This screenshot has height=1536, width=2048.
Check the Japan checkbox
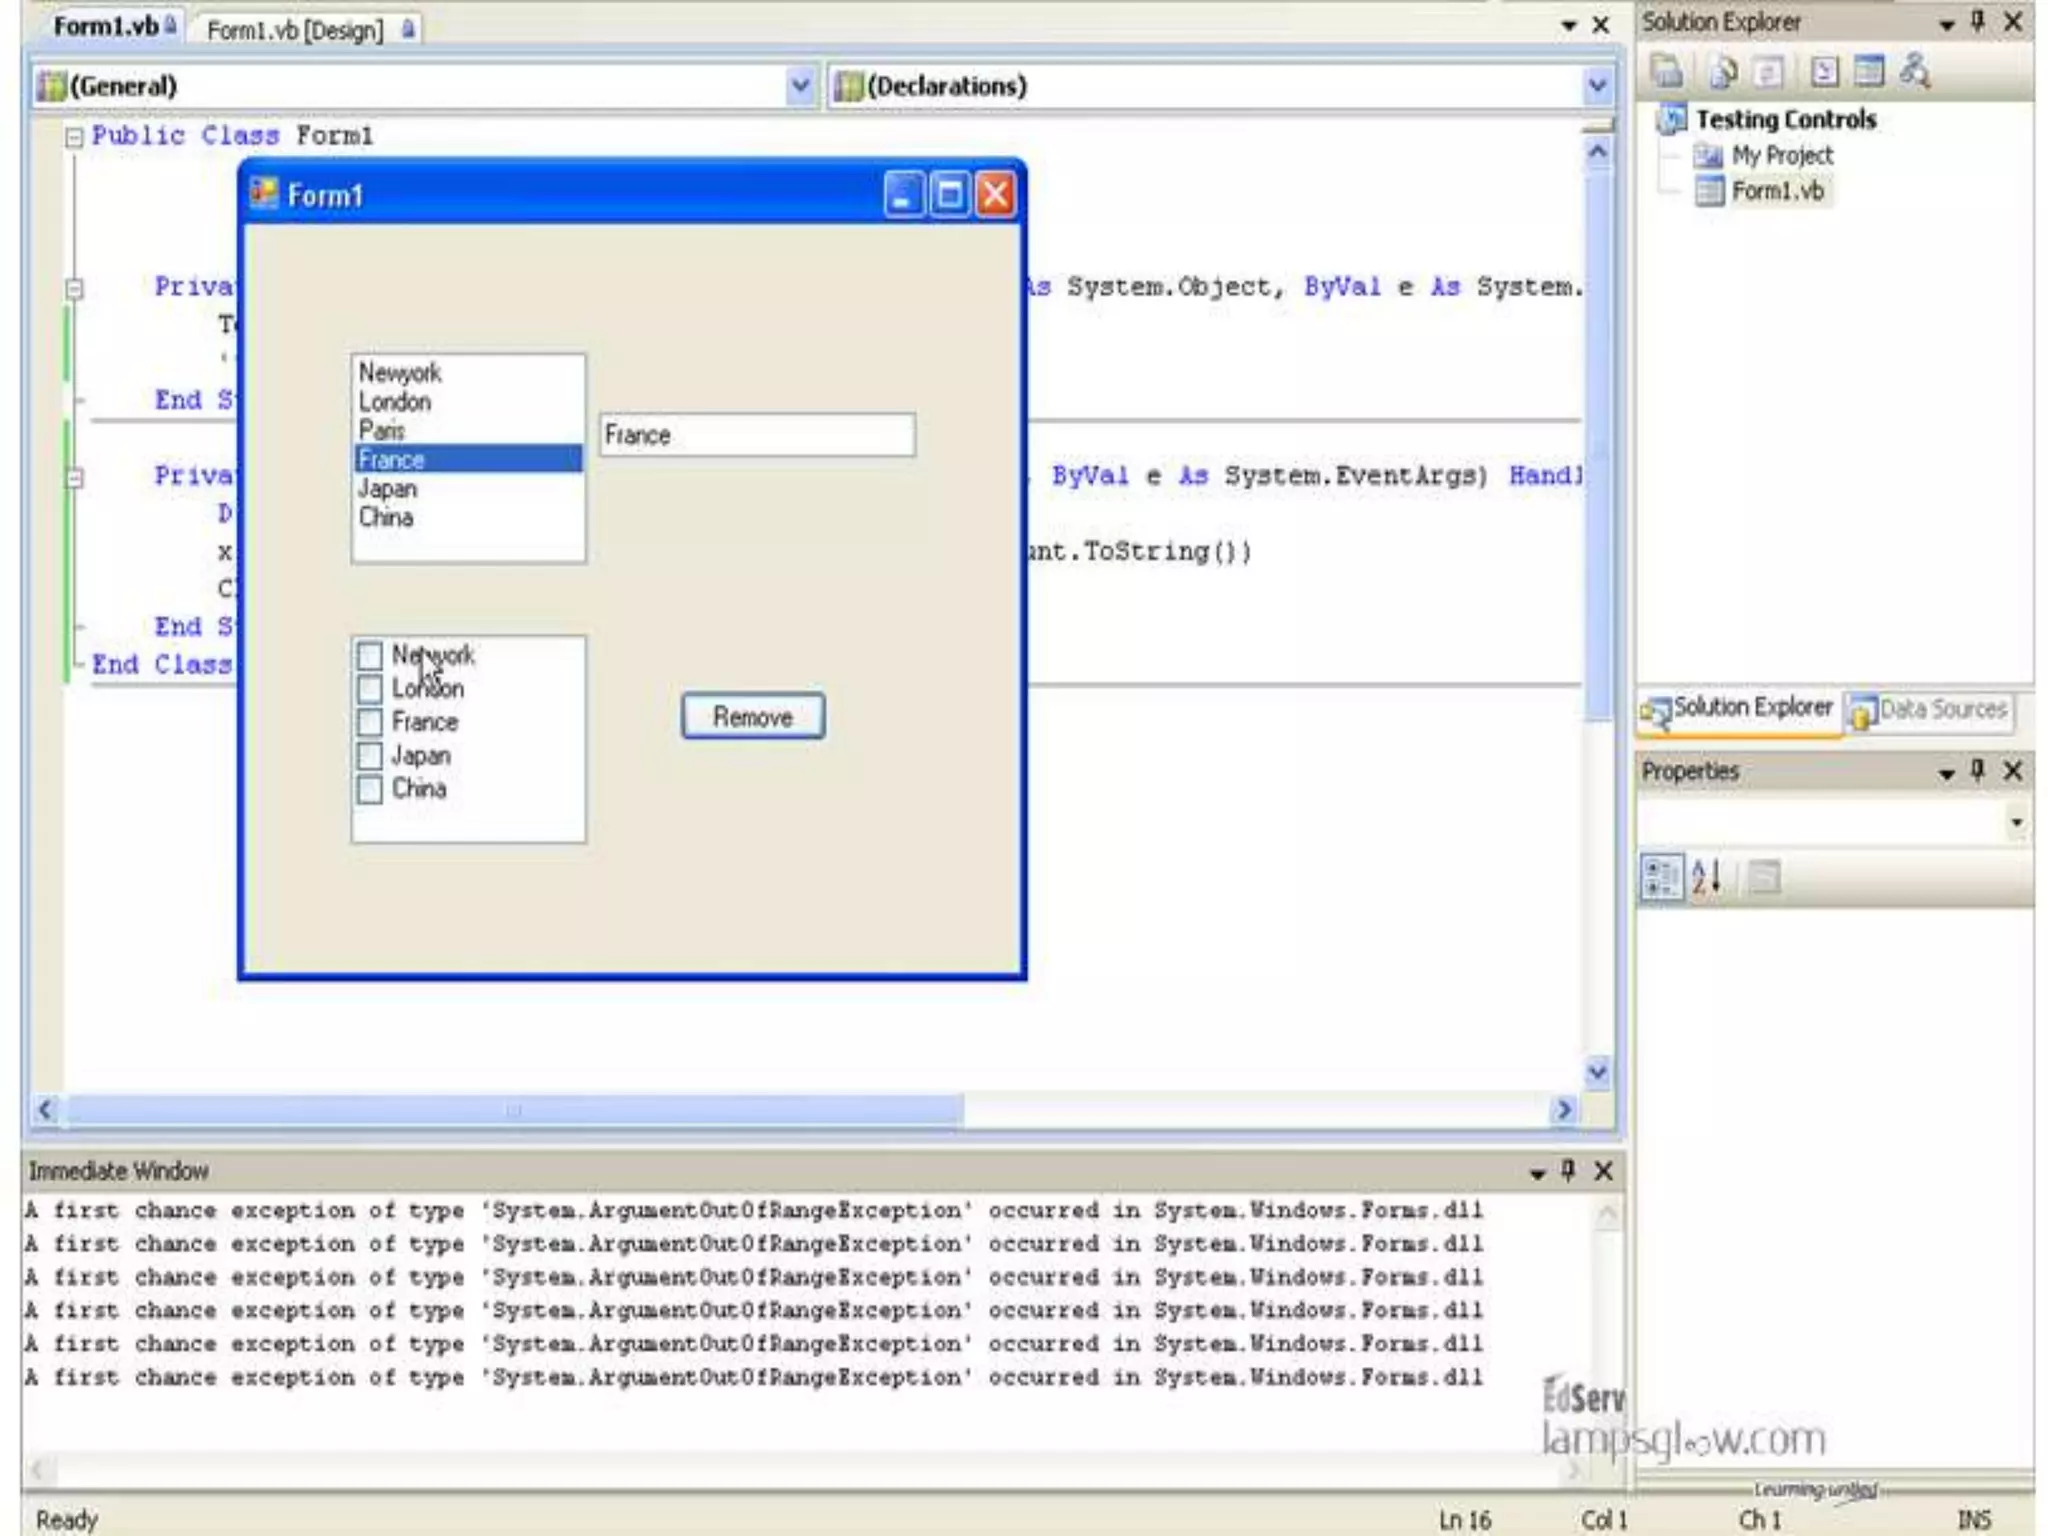[370, 755]
